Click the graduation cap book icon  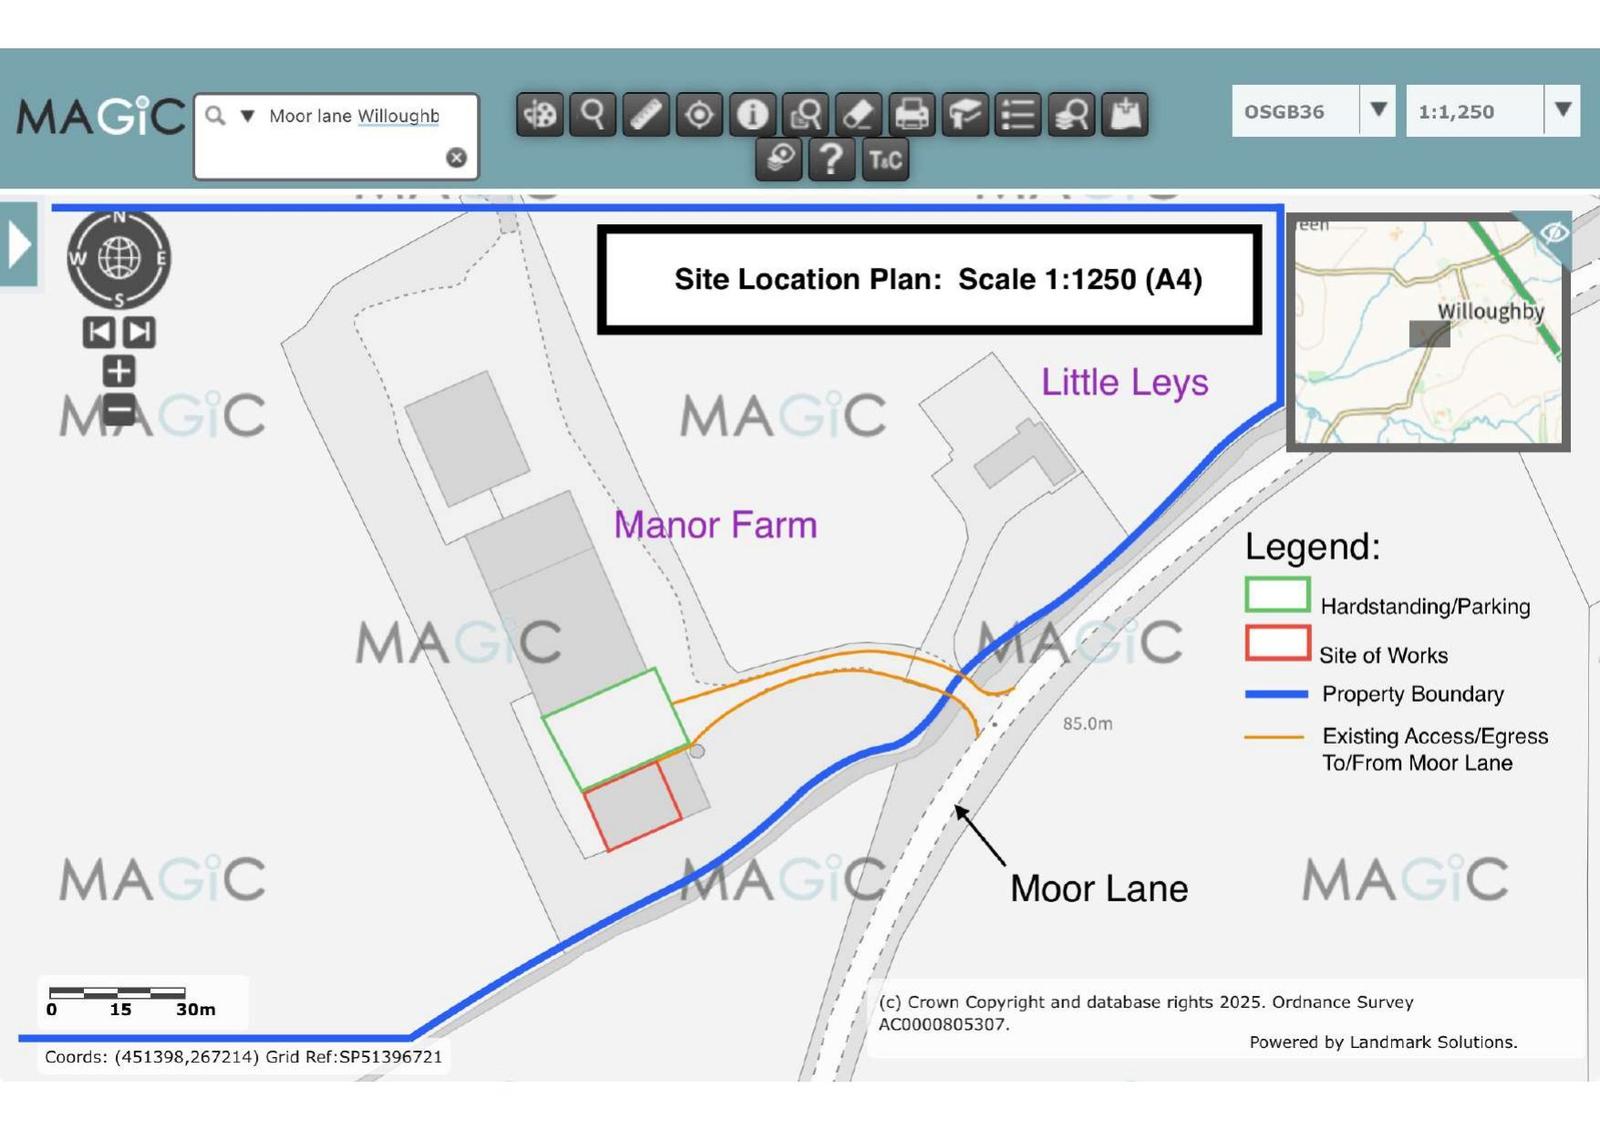[964, 114]
